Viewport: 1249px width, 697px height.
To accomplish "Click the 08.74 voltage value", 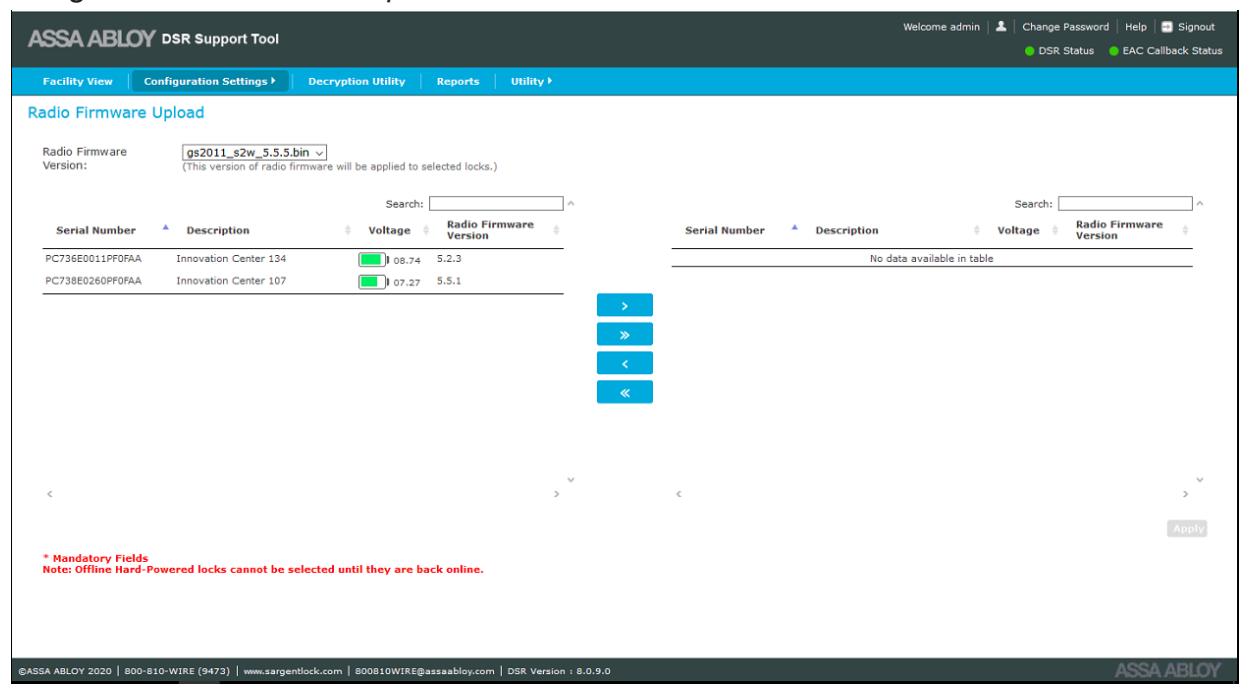I will click(408, 261).
